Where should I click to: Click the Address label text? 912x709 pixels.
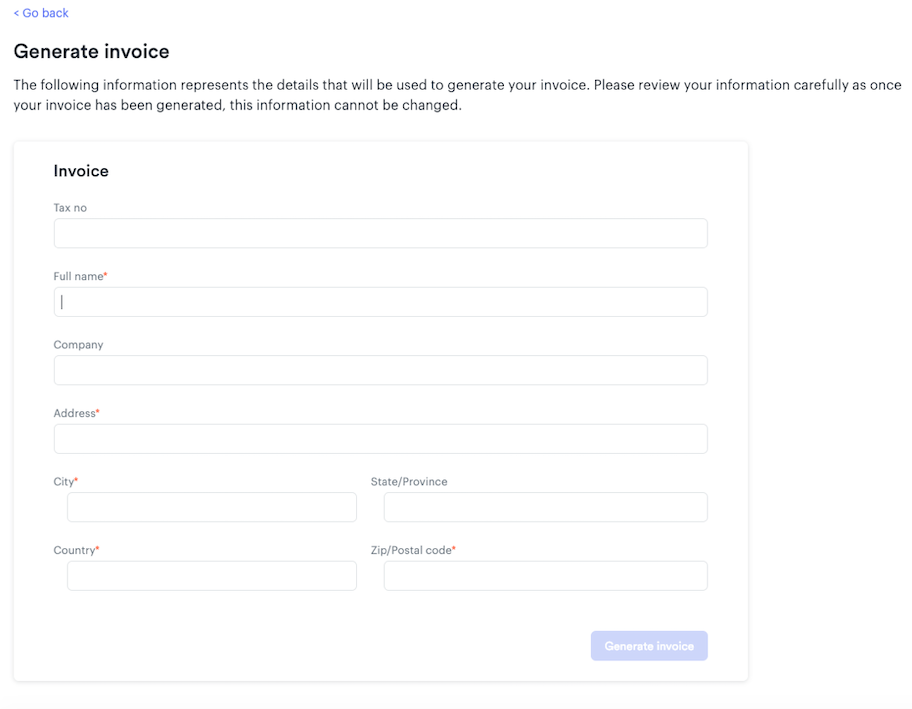(76, 413)
